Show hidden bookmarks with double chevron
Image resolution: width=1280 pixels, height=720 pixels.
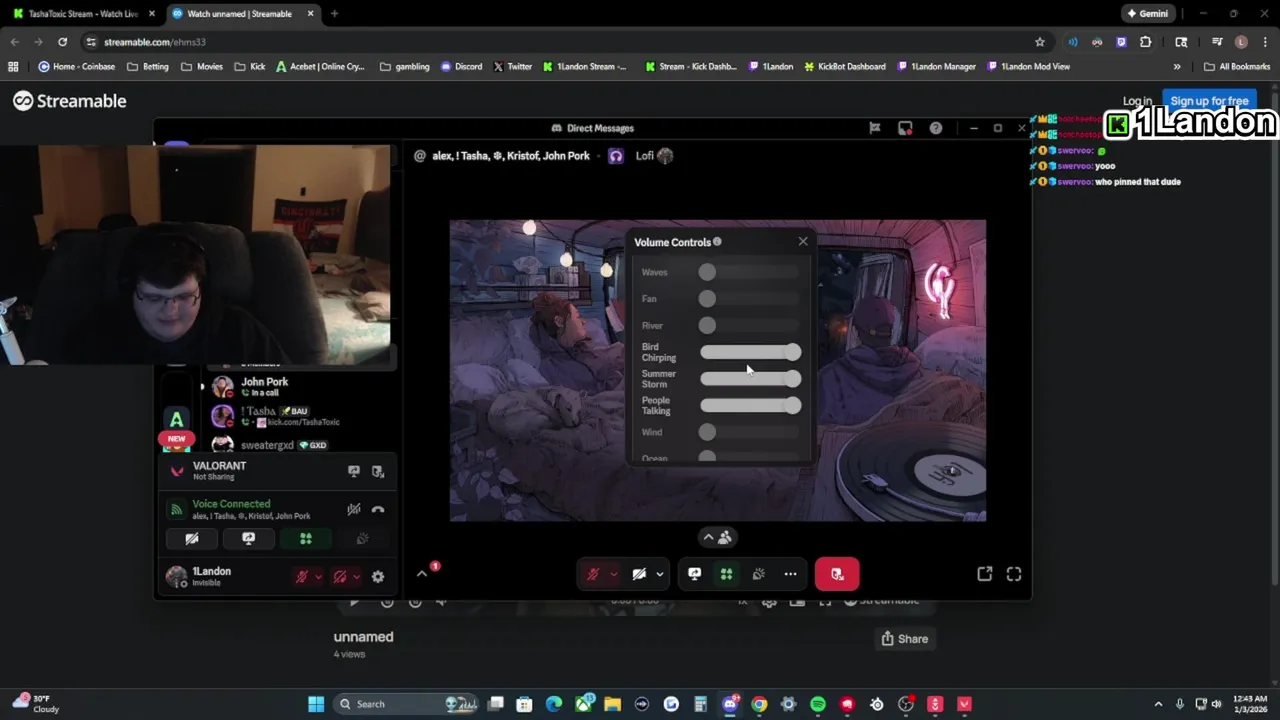pos(1177,66)
